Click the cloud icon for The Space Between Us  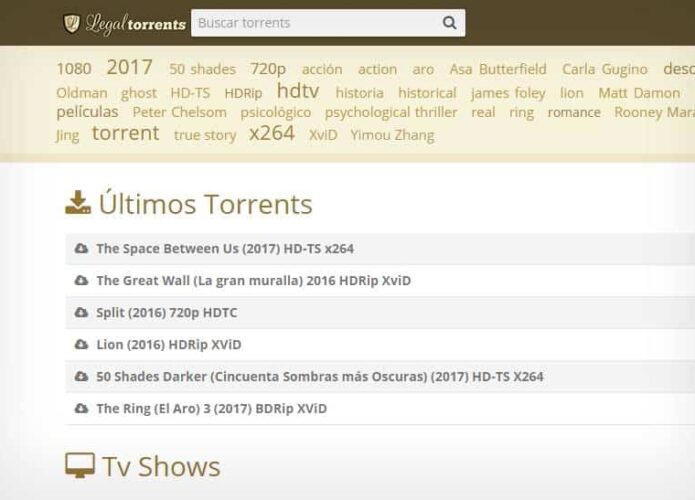[81, 248]
